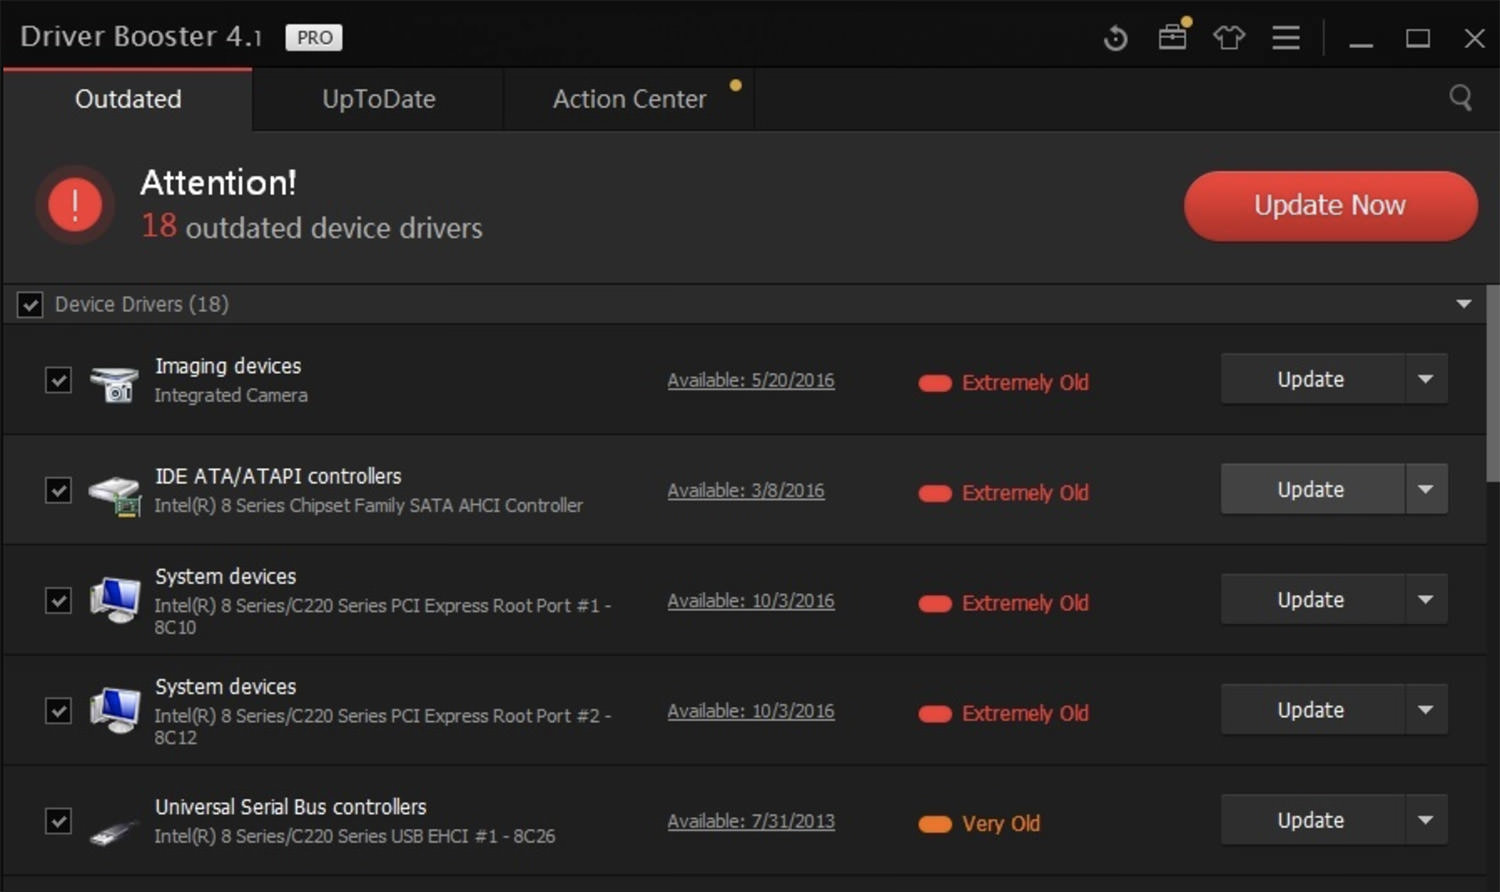Uncheck the Root Port #1 checkbox
The image size is (1500, 892).
tap(58, 600)
